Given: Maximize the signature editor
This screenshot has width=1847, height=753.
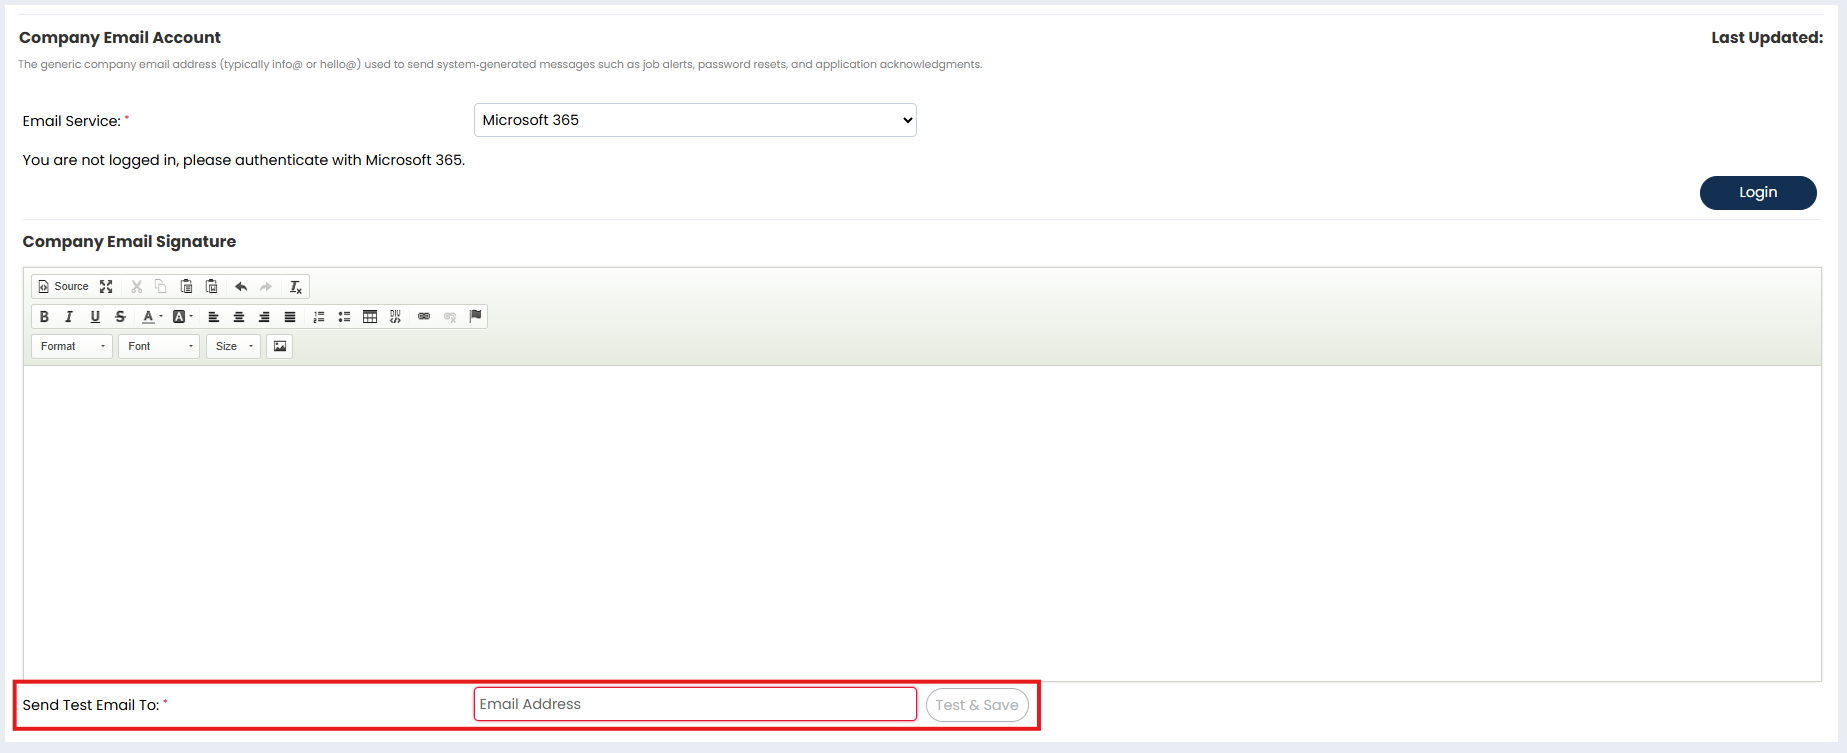Looking at the screenshot, I should pos(106,286).
